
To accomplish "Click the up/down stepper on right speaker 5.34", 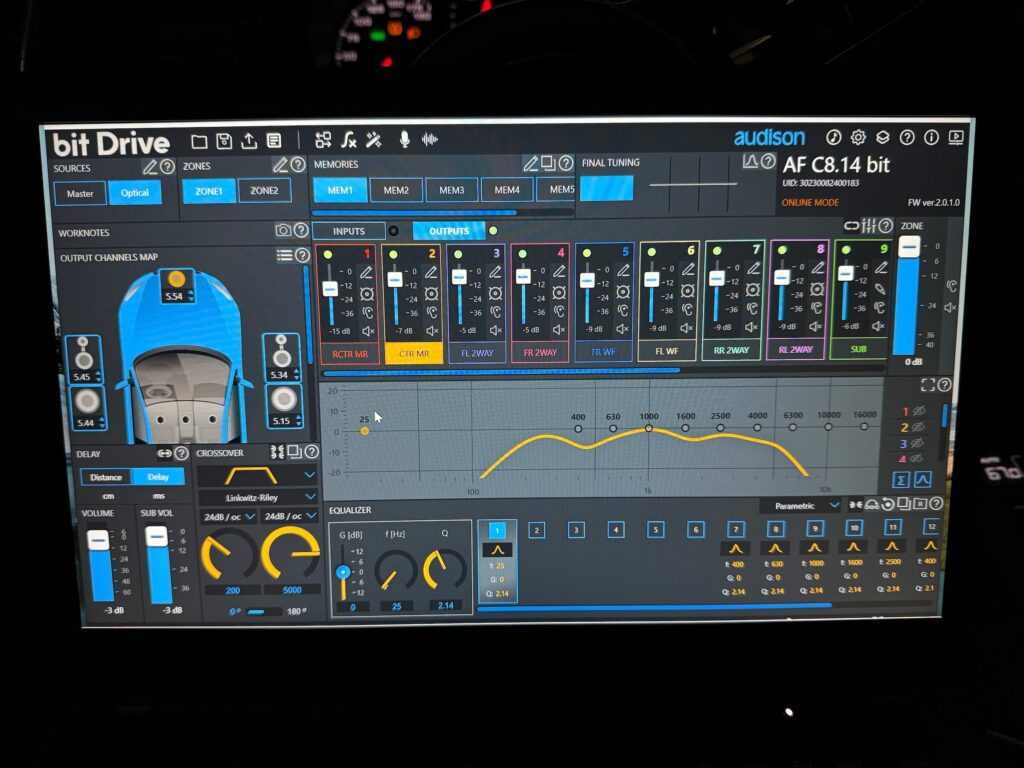I will pos(296,375).
